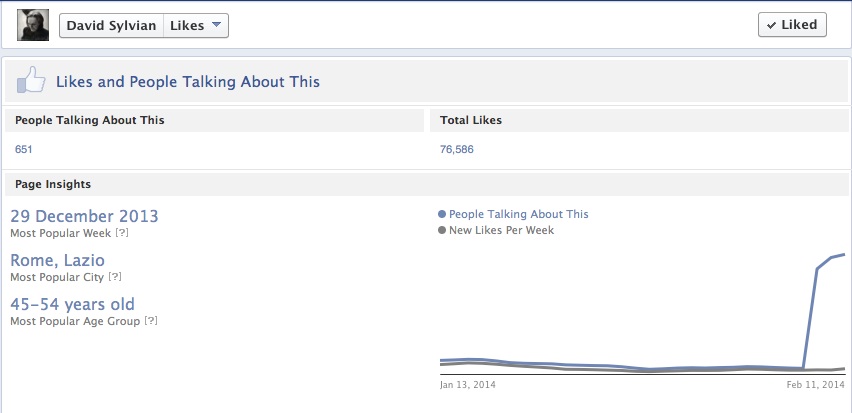Click the thumbs-up Likes icon
Image resolution: width=852 pixels, height=413 pixels.
pyautogui.click(x=31, y=81)
